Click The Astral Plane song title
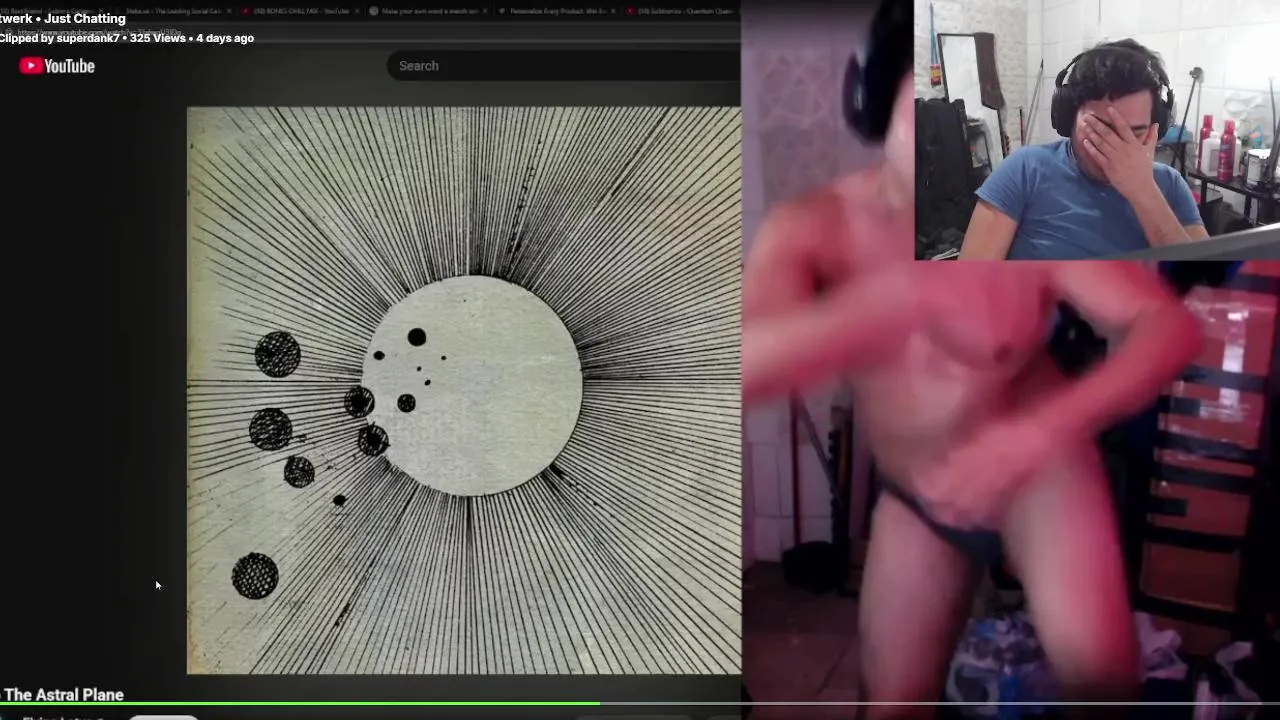The height and width of the screenshot is (720, 1280). coord(63,695)
